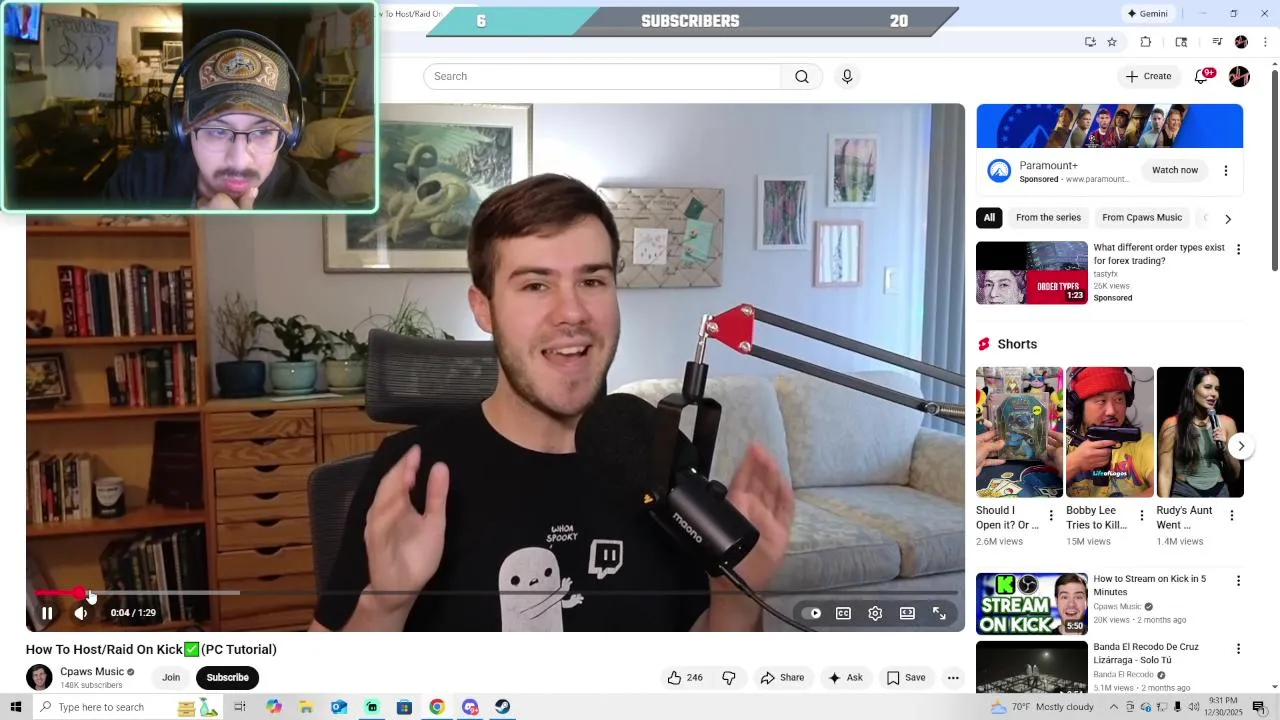Viewport: 1280px width, 720px height.
Task: Subscribe to Cpaws Music
Action: [x=227, y=677]
